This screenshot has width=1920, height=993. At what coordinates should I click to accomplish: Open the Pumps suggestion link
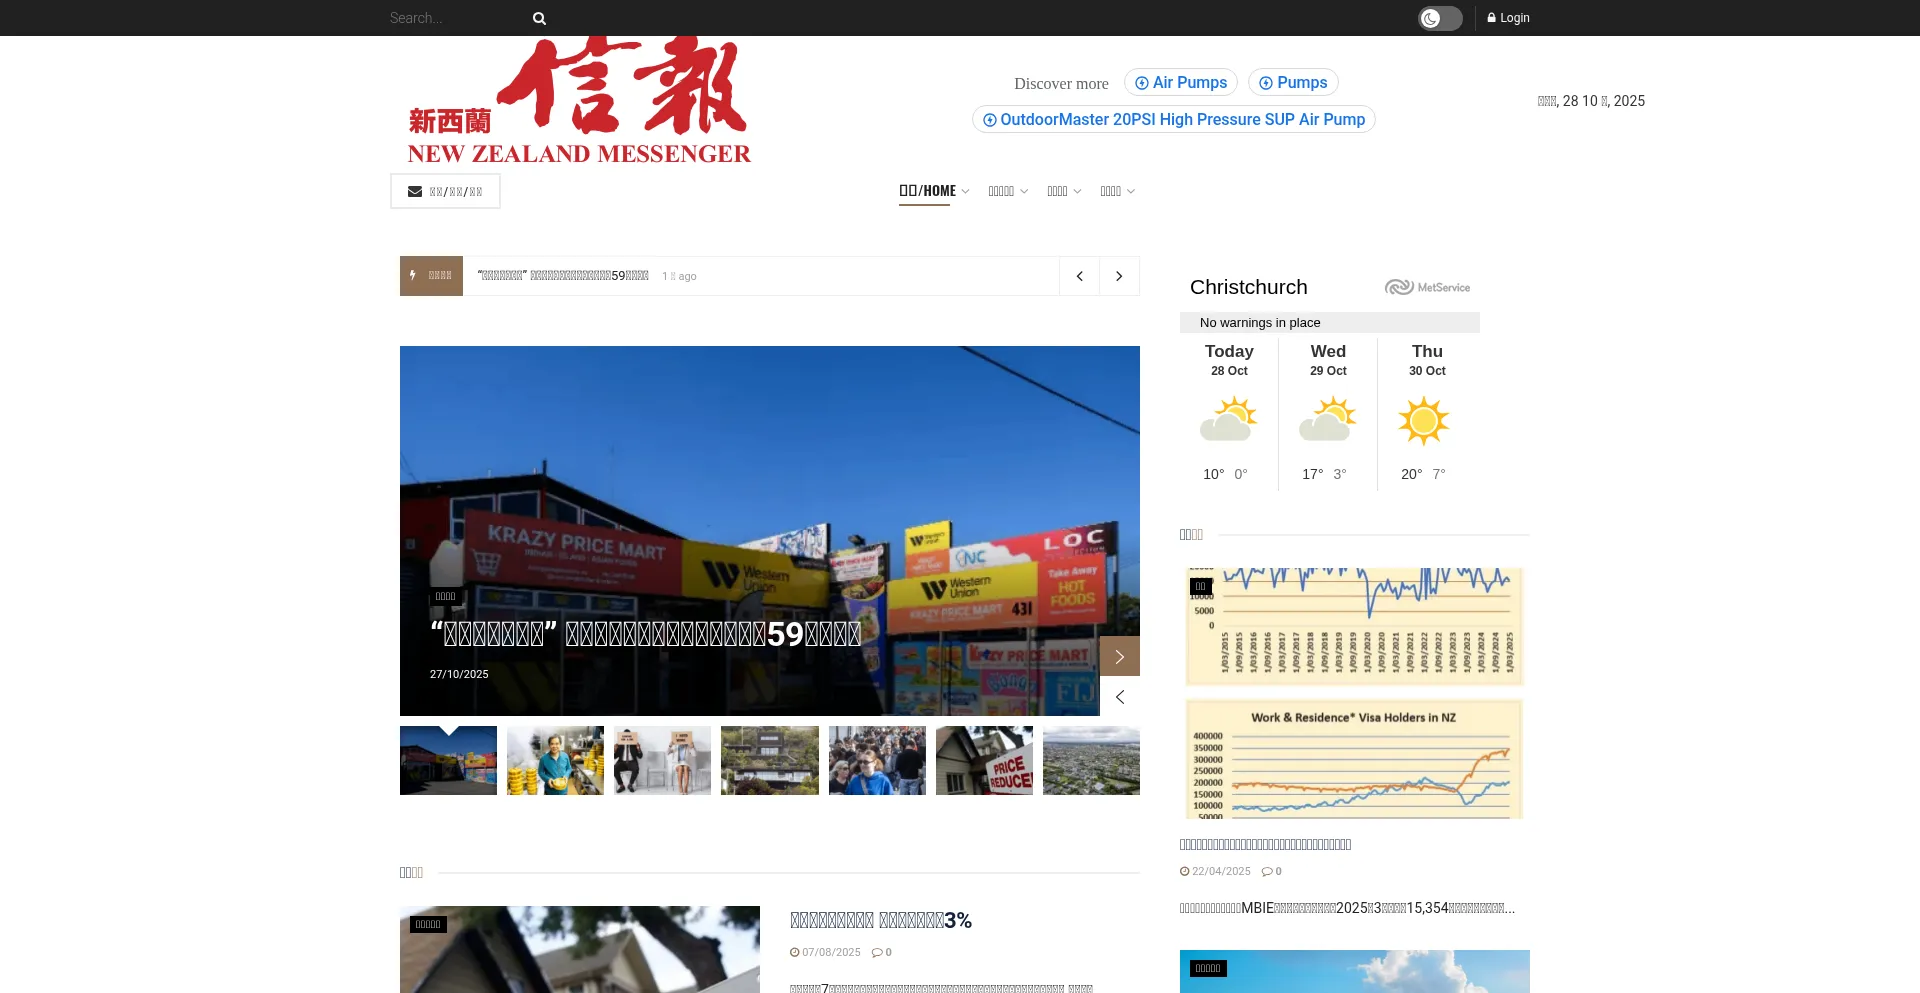click(1293, 83)
